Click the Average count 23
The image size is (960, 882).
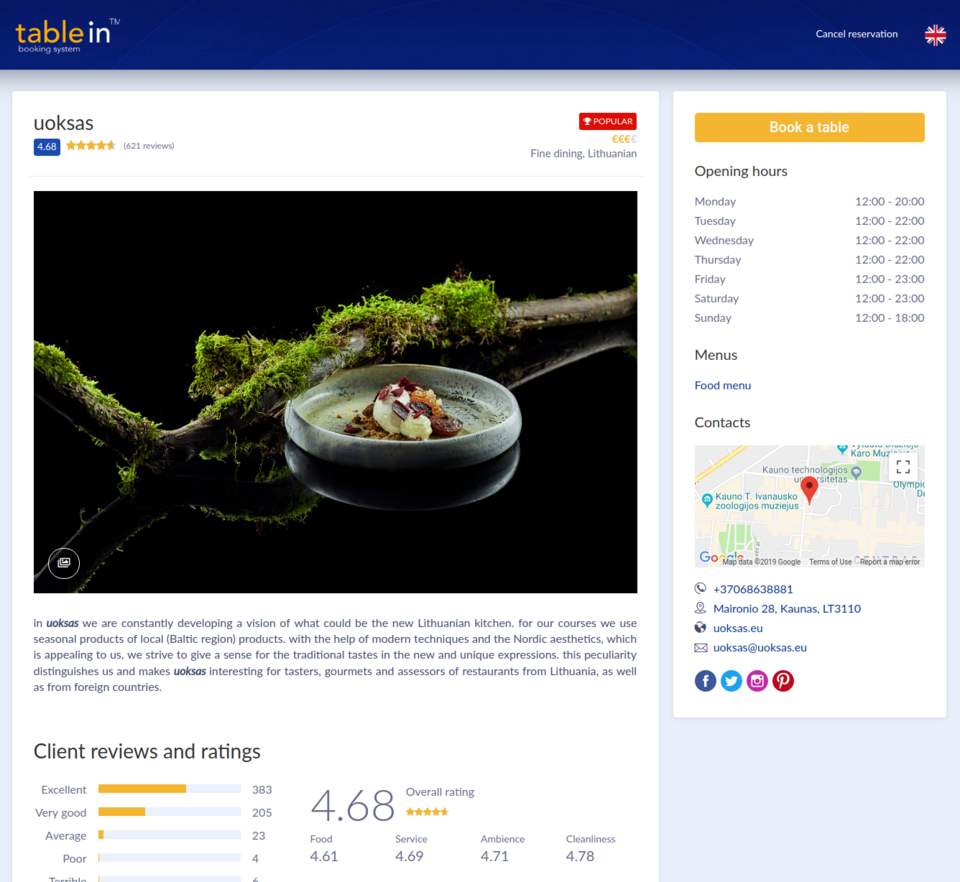[258, 835]
